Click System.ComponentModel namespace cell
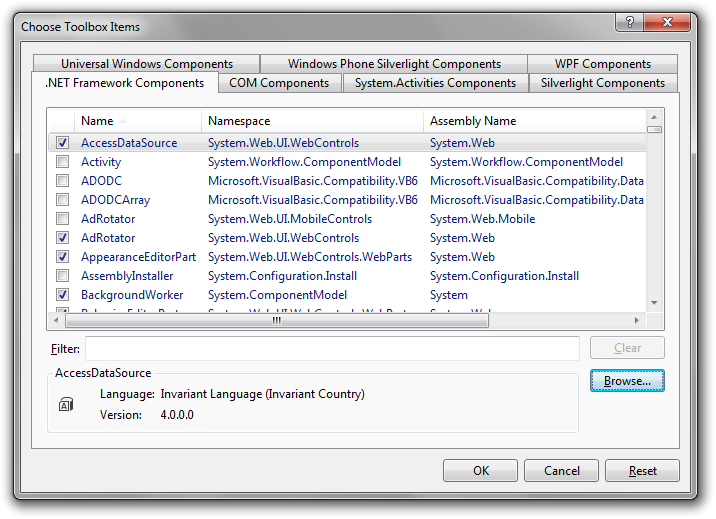 pyautogui.click(x=277, y=295)
